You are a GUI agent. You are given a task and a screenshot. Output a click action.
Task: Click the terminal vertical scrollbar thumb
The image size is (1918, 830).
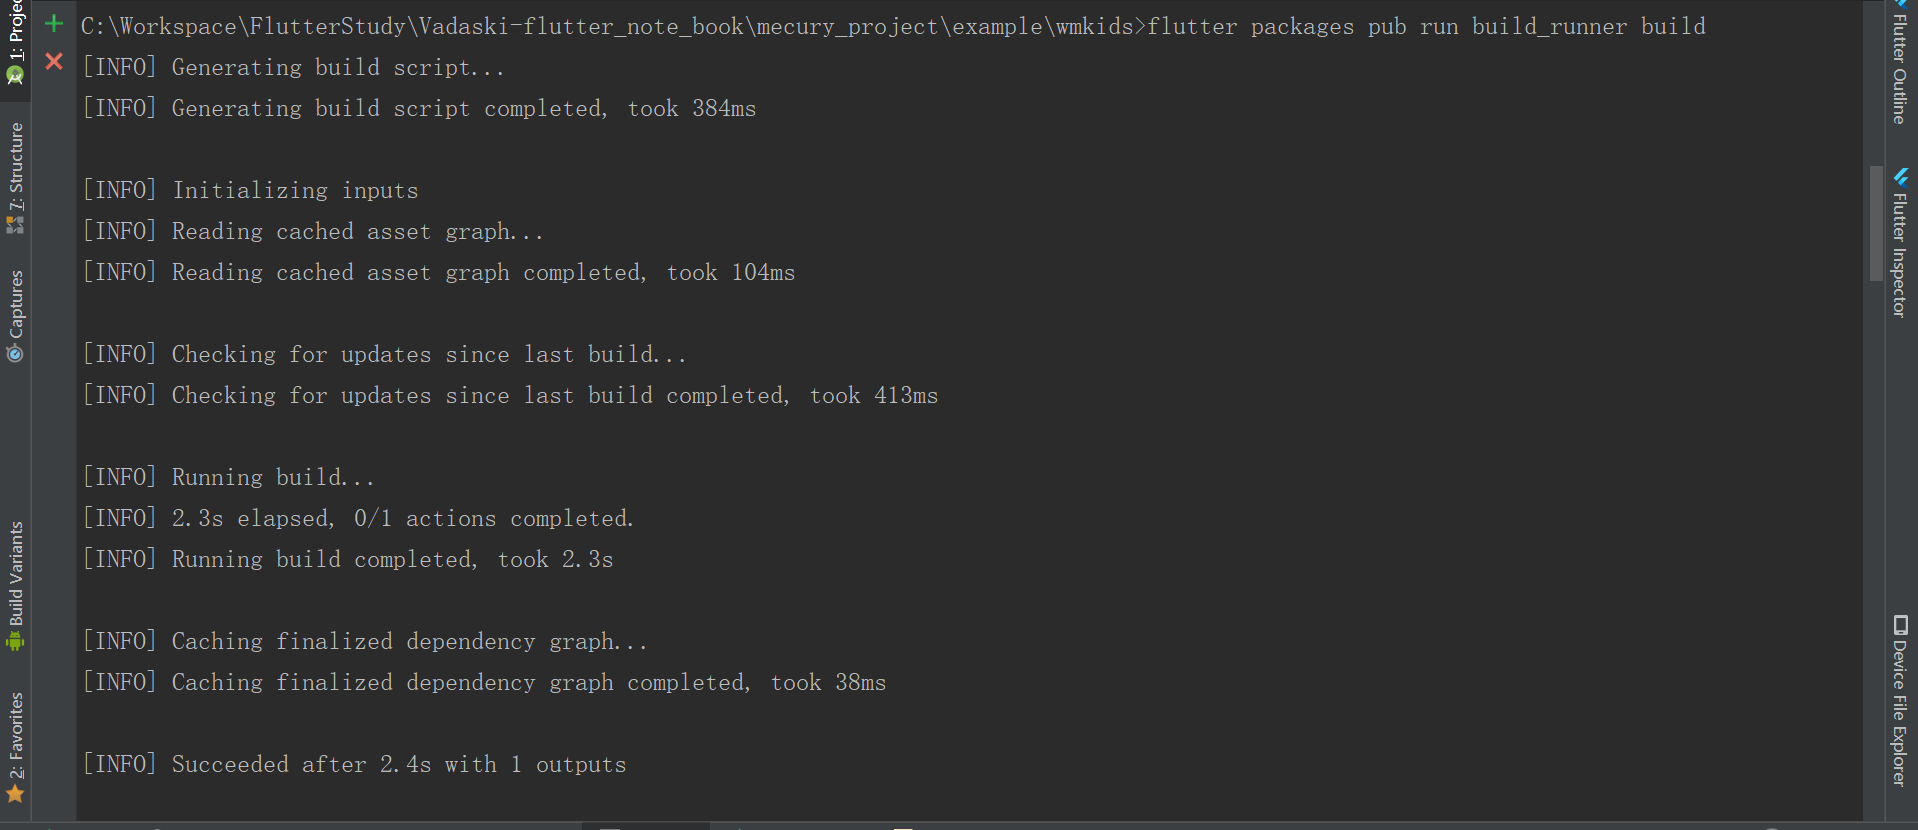[1876, 223]
